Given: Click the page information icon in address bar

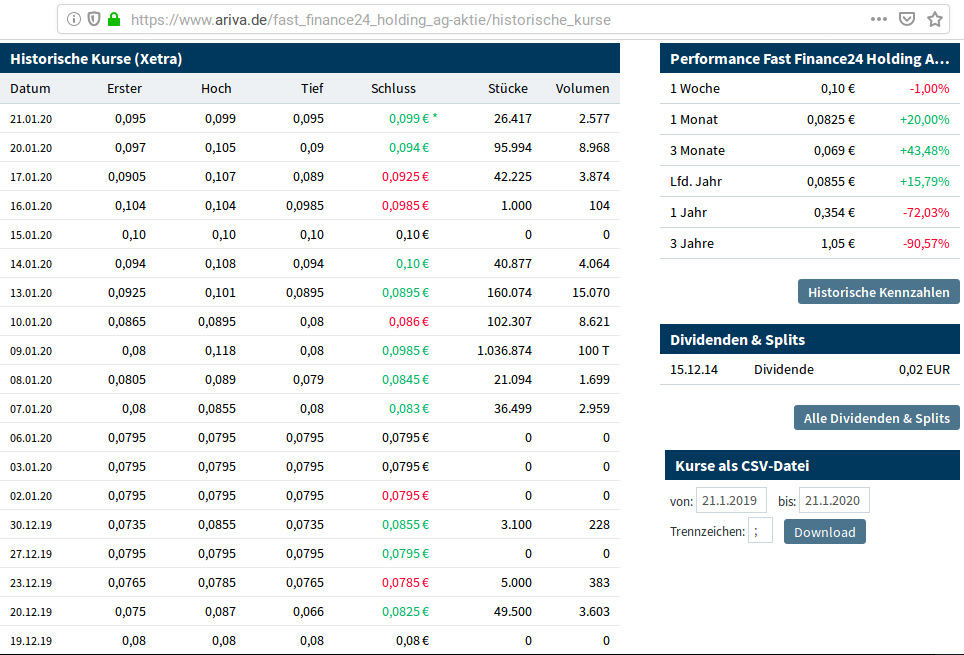Looking at the screenshot, I should click(x=74, y=19).
